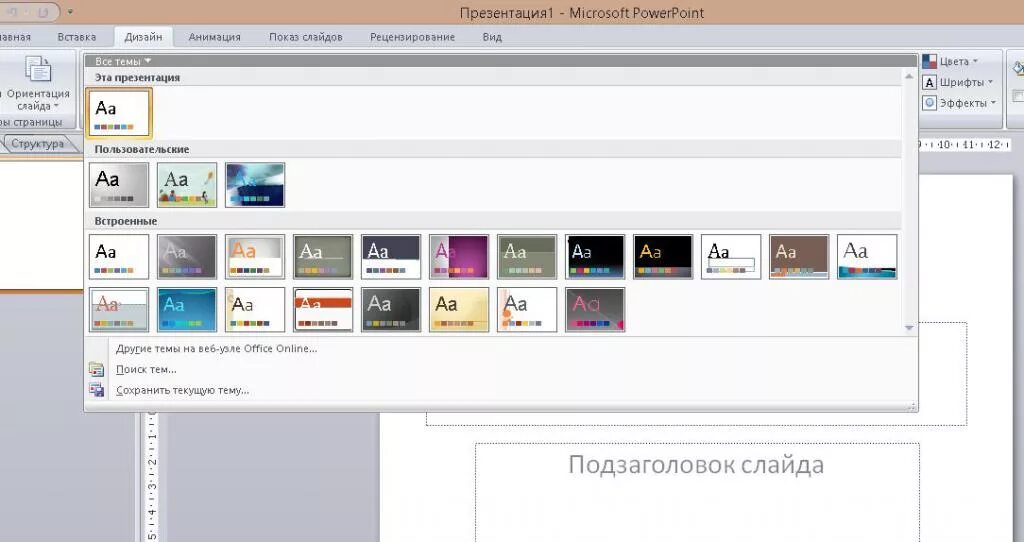The height and width of the screenshot is (542, 1024).
Task: Choose the dark navy built-in theme with white bottom
Action: [x=391, y=257]
